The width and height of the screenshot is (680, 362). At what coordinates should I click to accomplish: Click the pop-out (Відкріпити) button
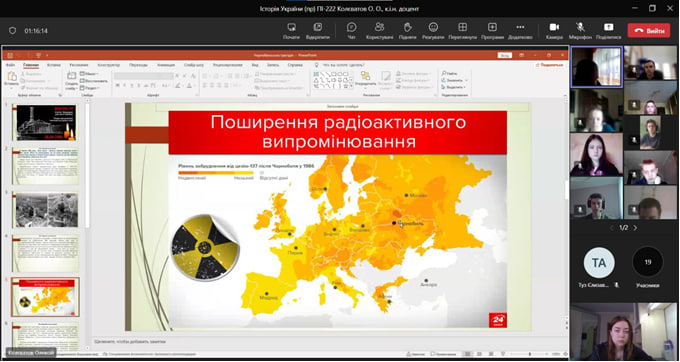(x=317, y=31)
